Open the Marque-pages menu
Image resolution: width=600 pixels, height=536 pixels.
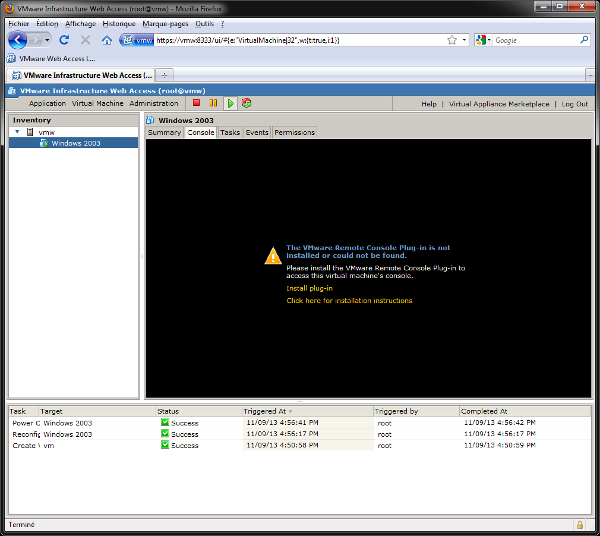[165, 24]
